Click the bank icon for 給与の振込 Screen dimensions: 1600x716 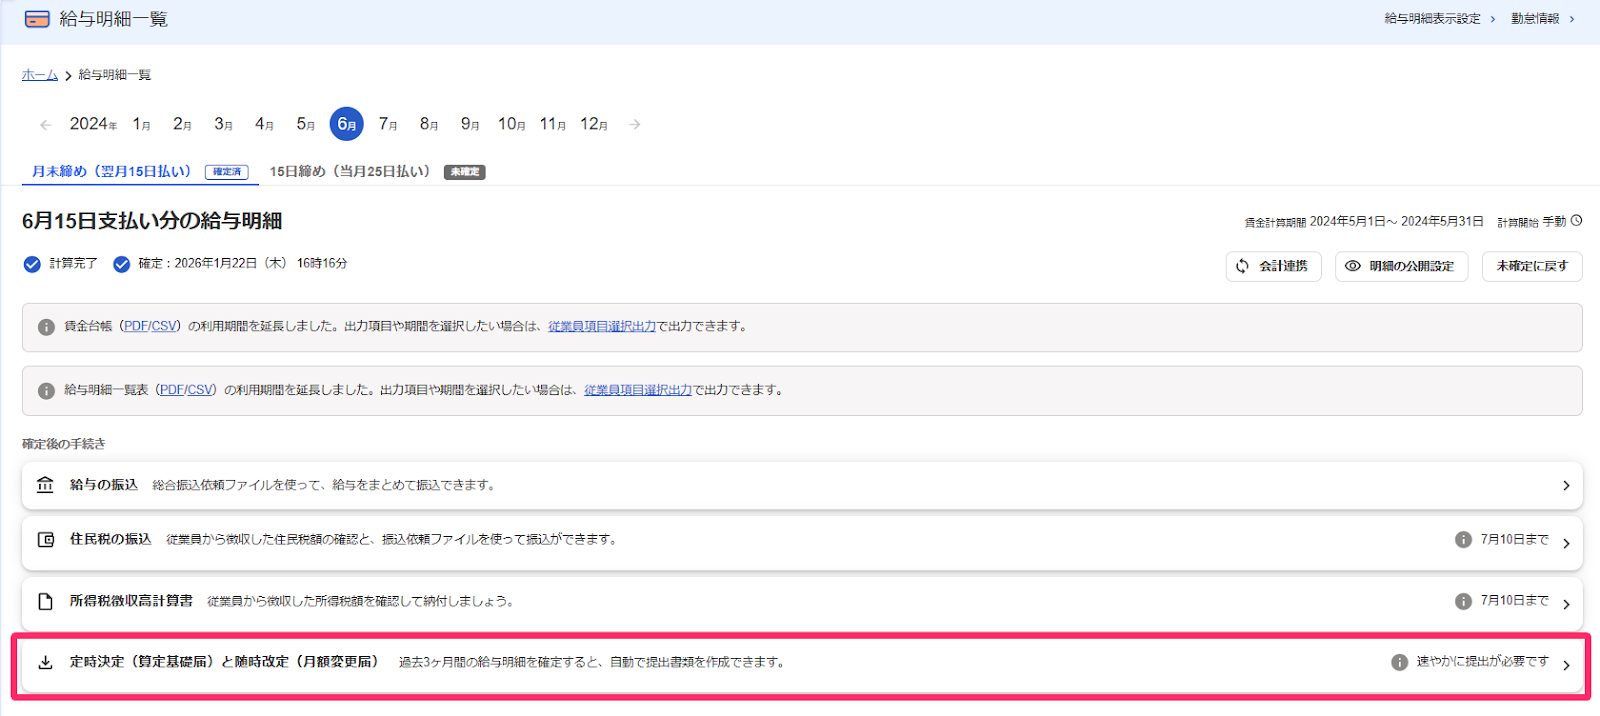pos(45,485)
